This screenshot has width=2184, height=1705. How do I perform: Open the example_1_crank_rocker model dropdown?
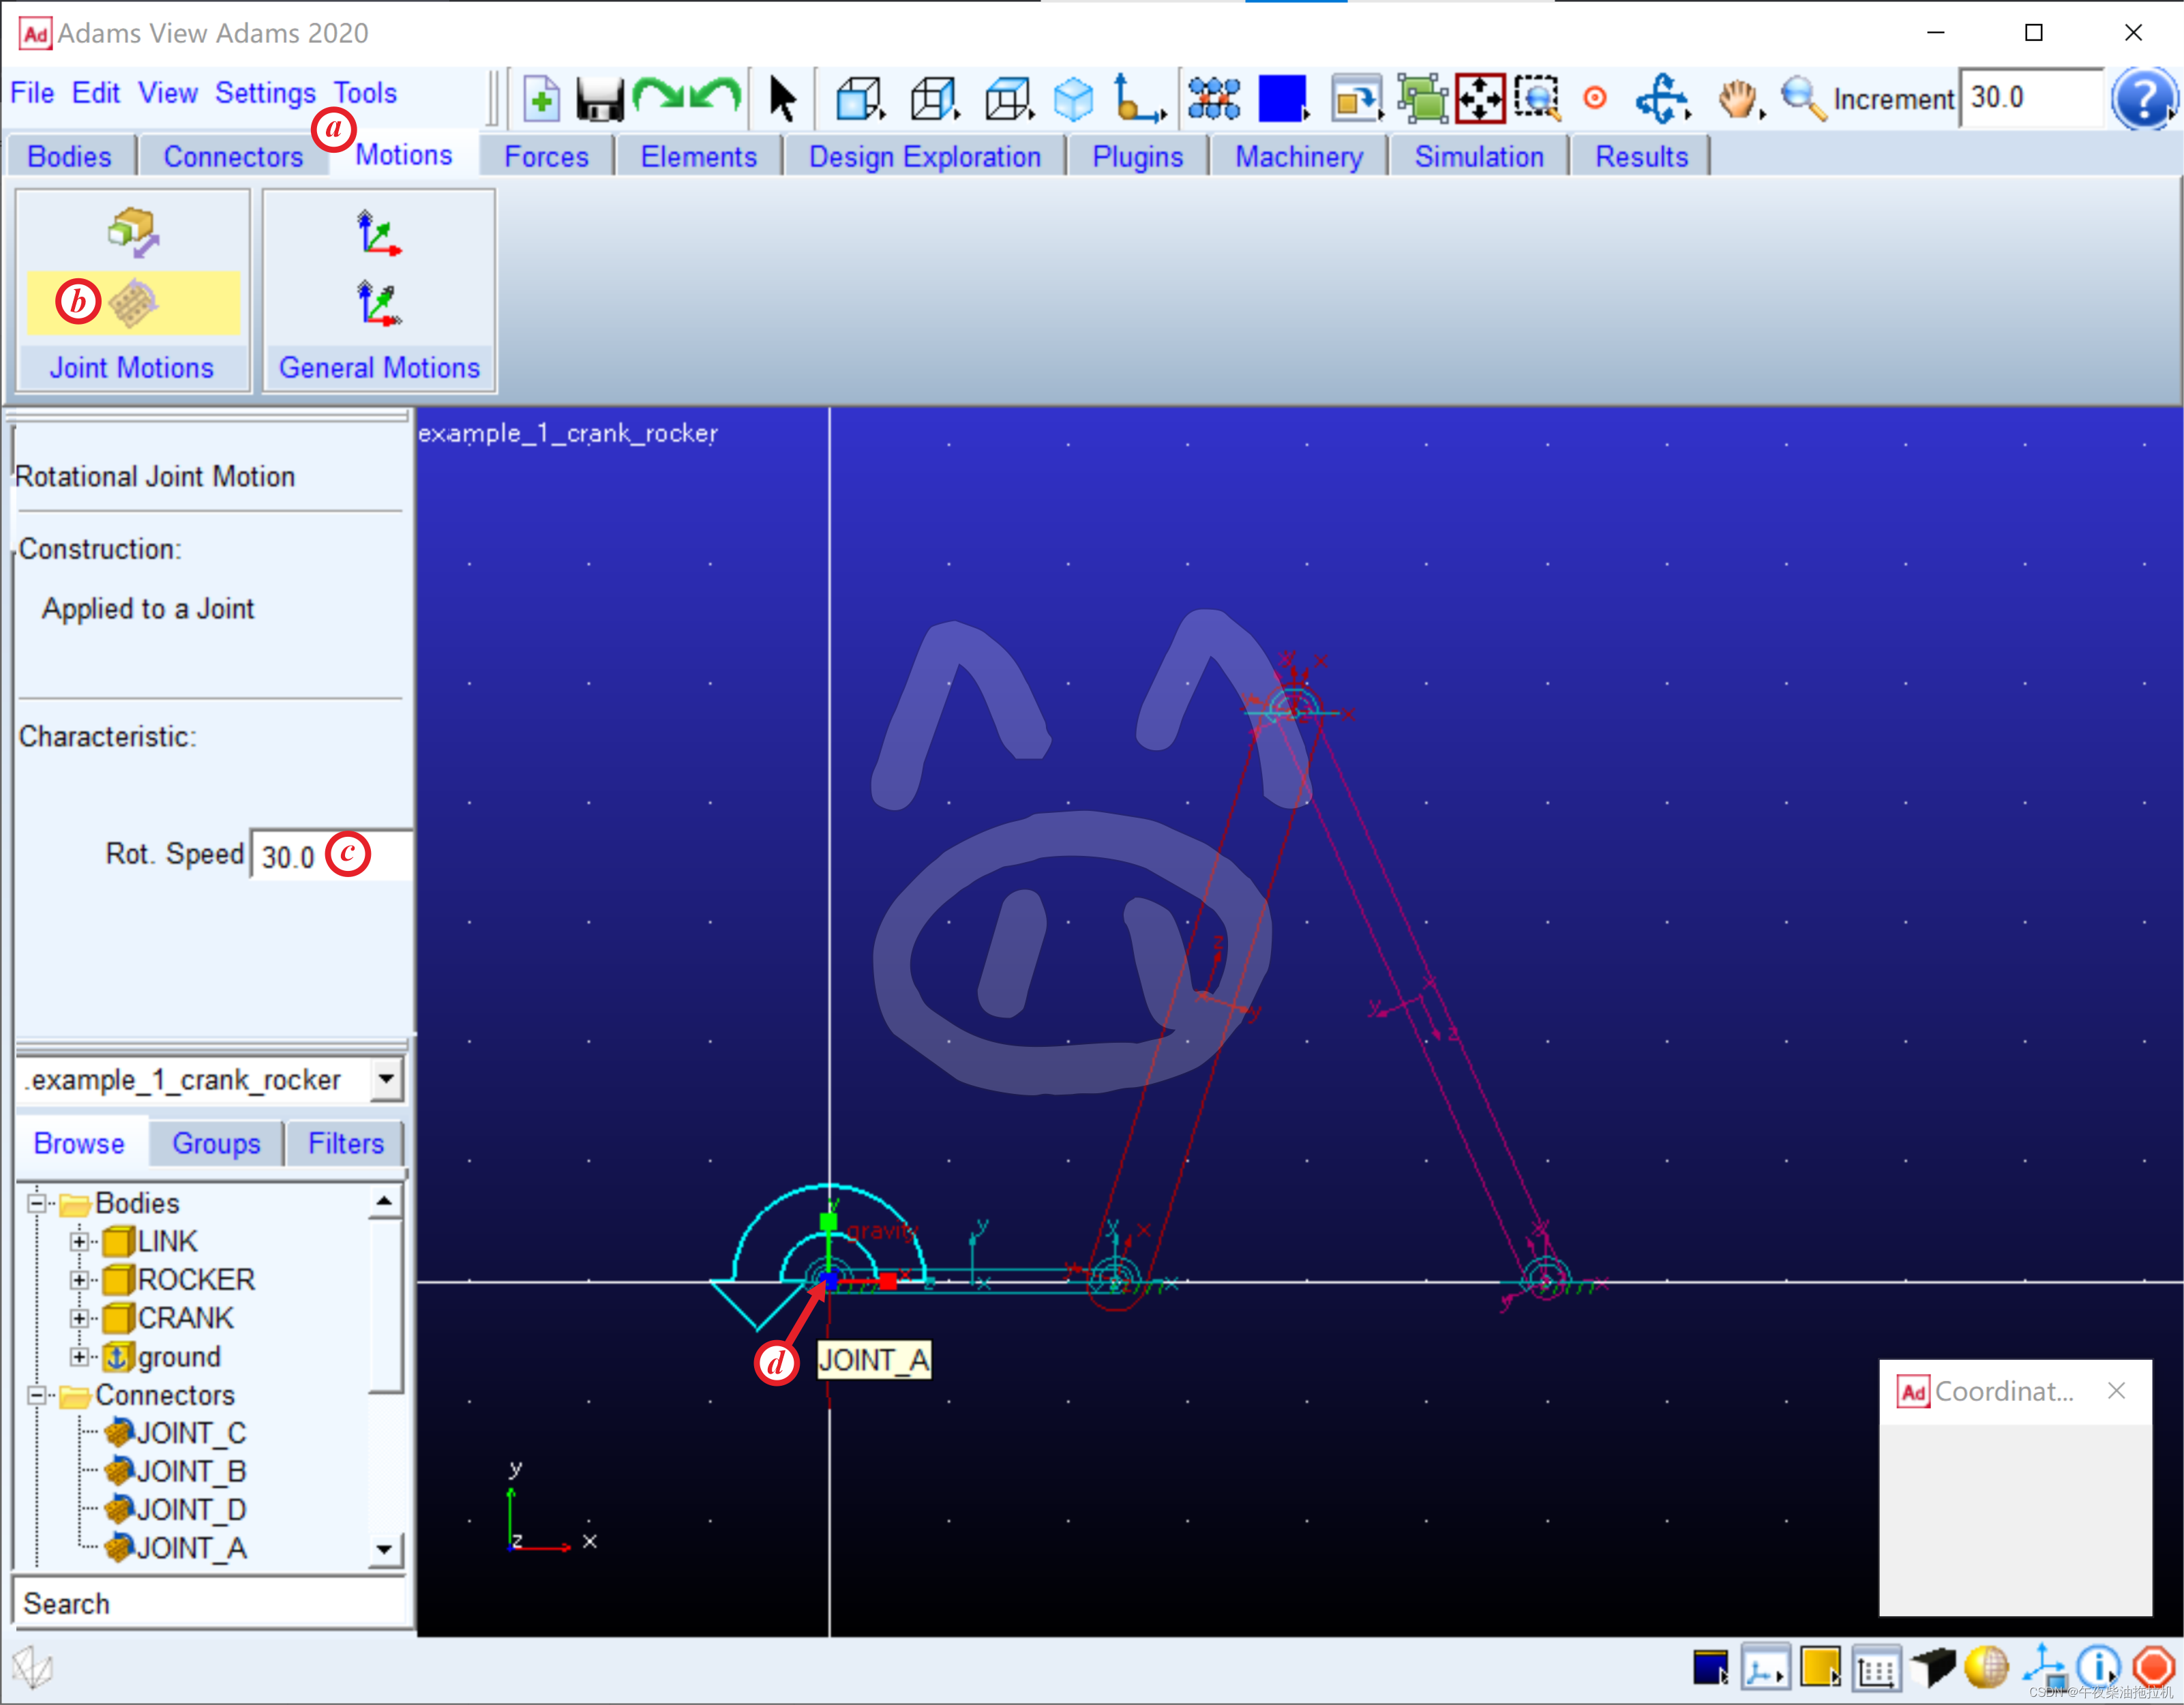(386, 1080)
